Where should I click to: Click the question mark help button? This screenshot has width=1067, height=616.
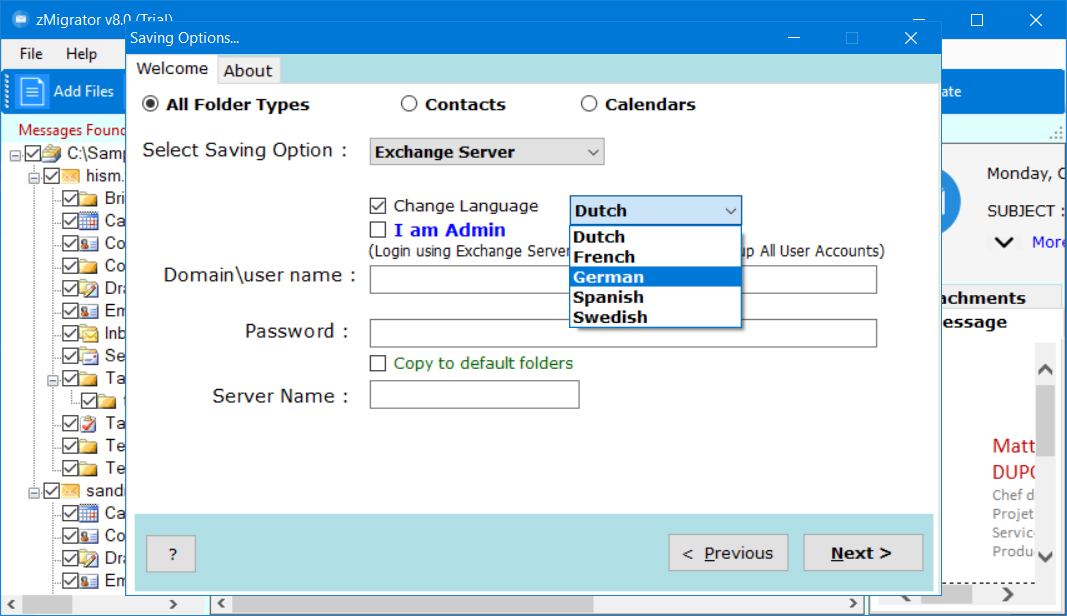pyautogui.click(x=171, y=553)
